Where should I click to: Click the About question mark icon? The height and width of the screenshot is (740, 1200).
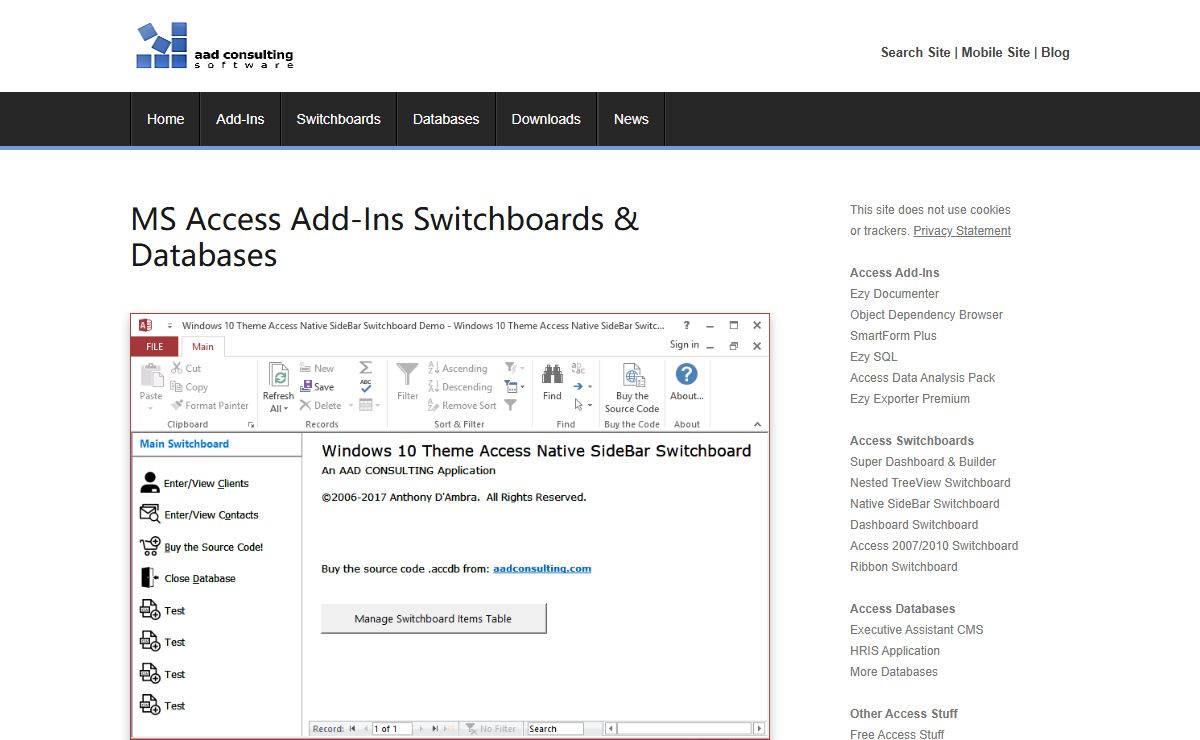click(x=686, y=374)
